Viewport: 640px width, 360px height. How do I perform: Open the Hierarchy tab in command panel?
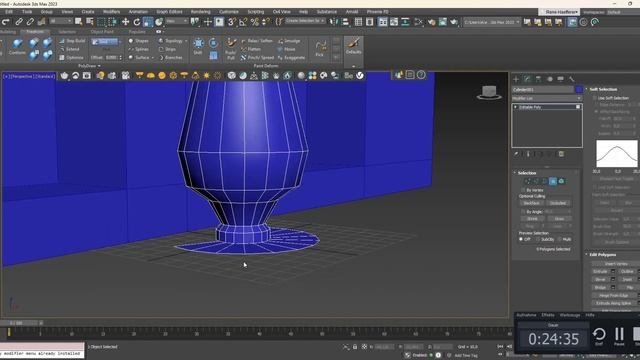coord(538,79)
